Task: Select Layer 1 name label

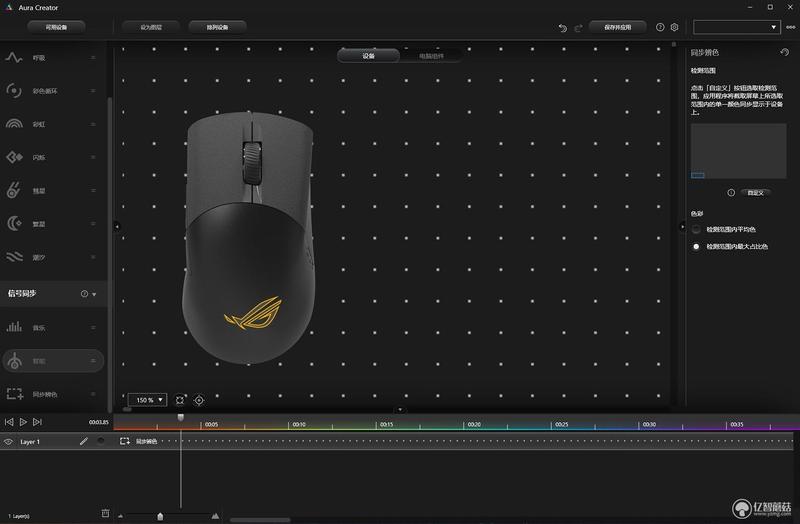Action: point(30,441)
